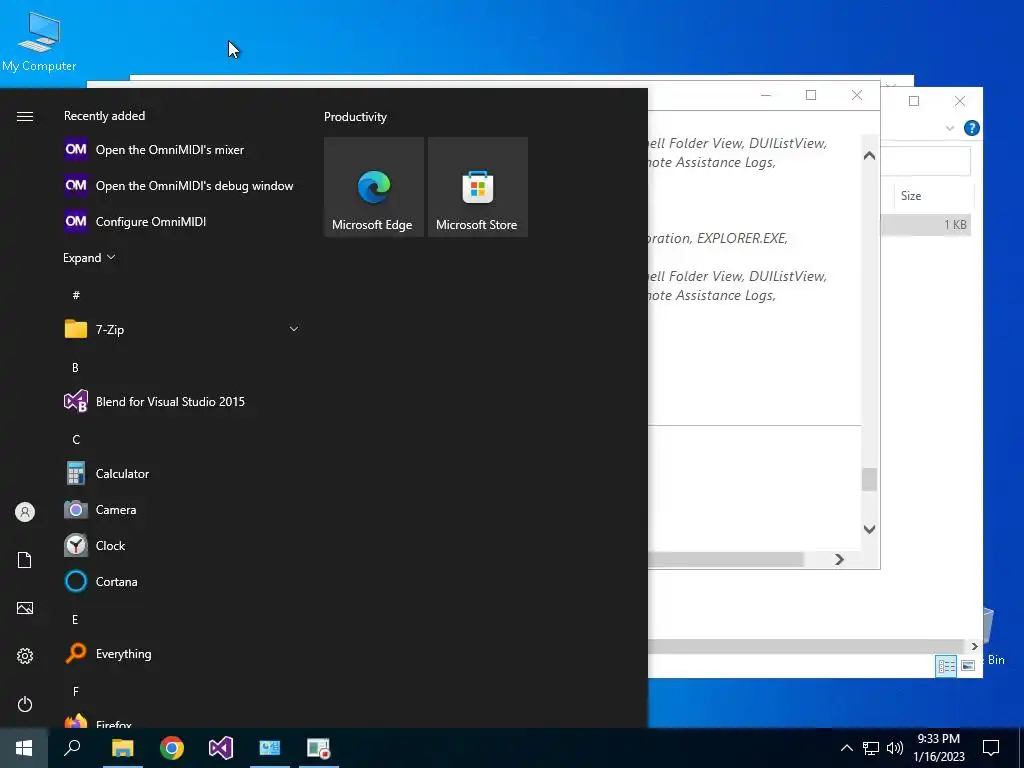Open File Explorer from the taskbar
Screen dimensions: 1024x768
pos(122,748)
